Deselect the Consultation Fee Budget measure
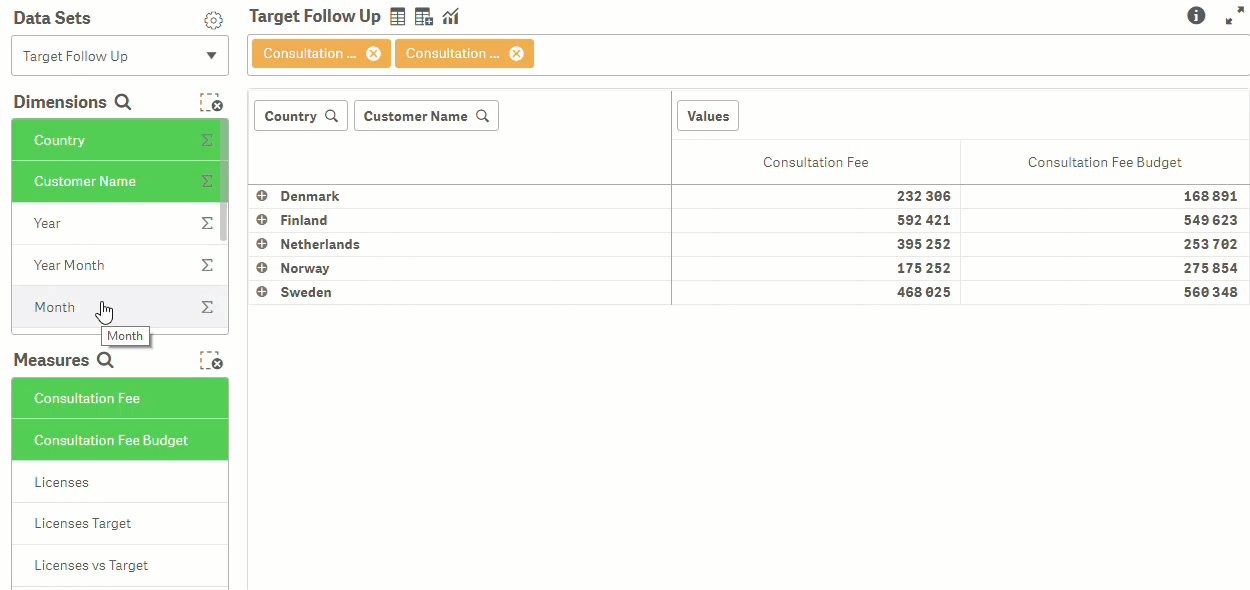1250x590 pixels. point(110,439)
